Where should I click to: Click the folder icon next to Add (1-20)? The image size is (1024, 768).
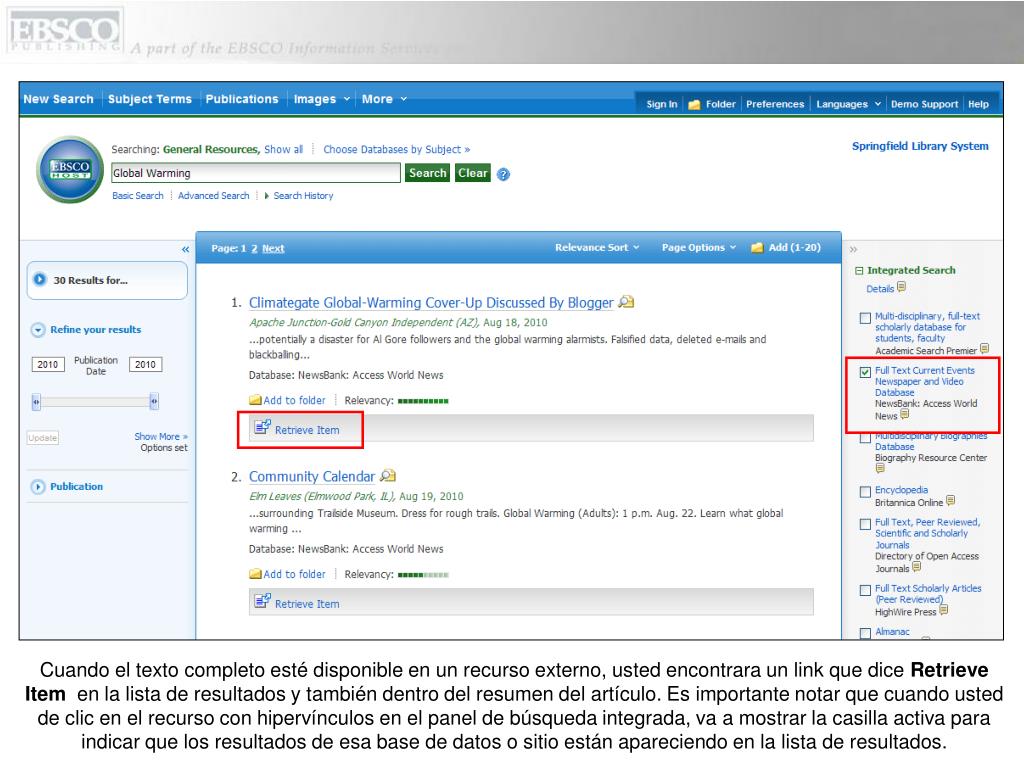[757, 248]
